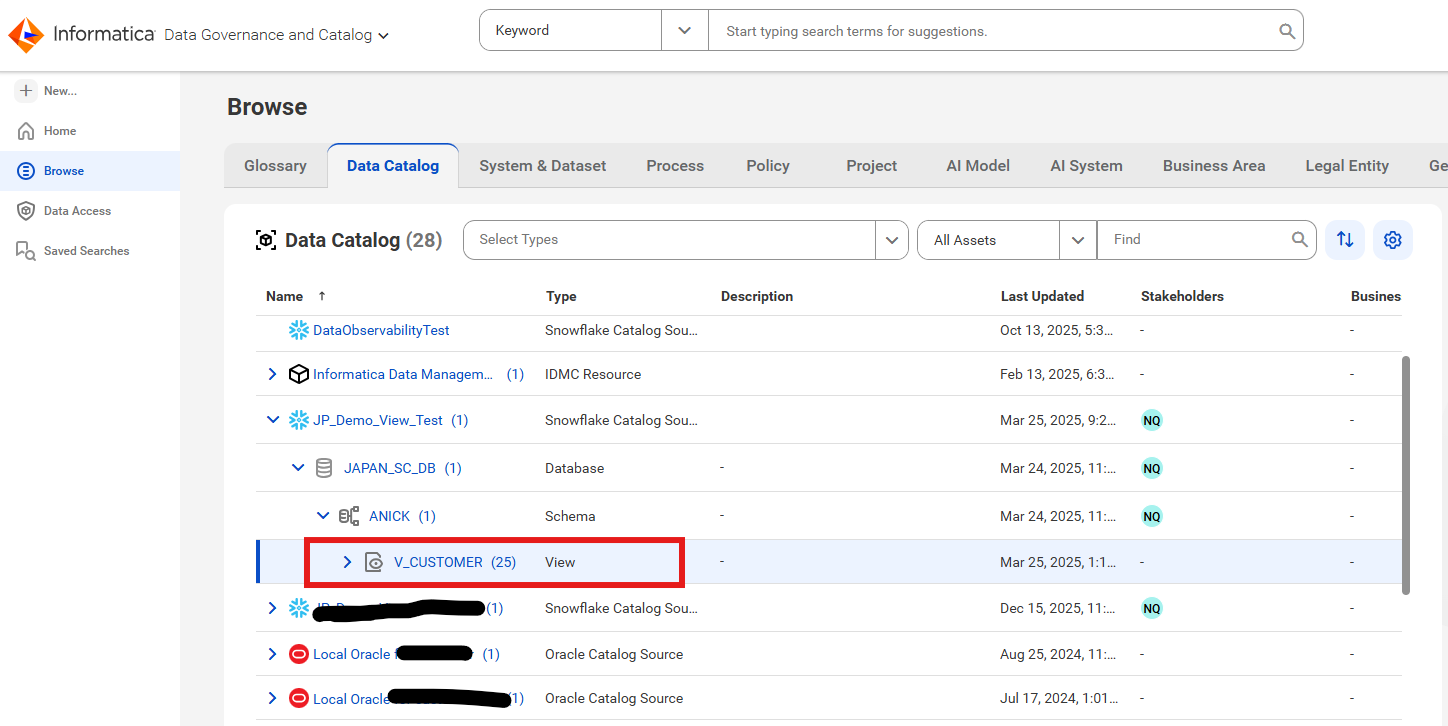
Task: Click the NQ badge on Dec 15, 2025 row
Action: click(1152, 608)
